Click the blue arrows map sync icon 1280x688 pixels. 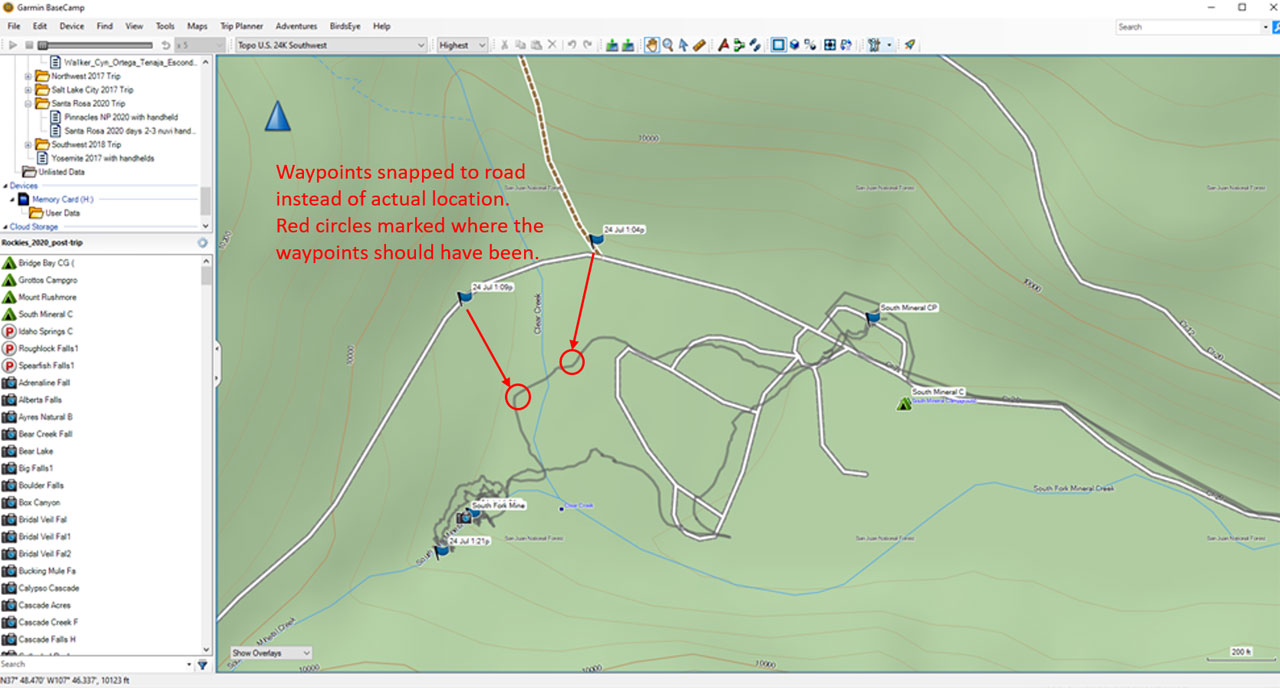tap(846, 45)
